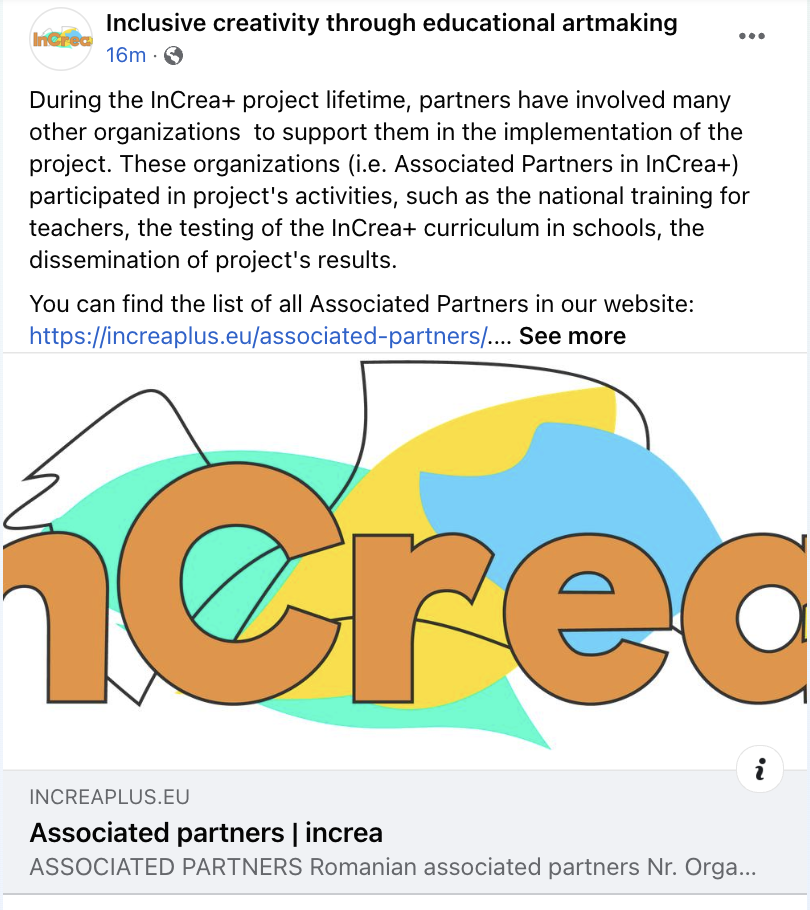Click the 'You can find the list' sentence

(361, 304)
